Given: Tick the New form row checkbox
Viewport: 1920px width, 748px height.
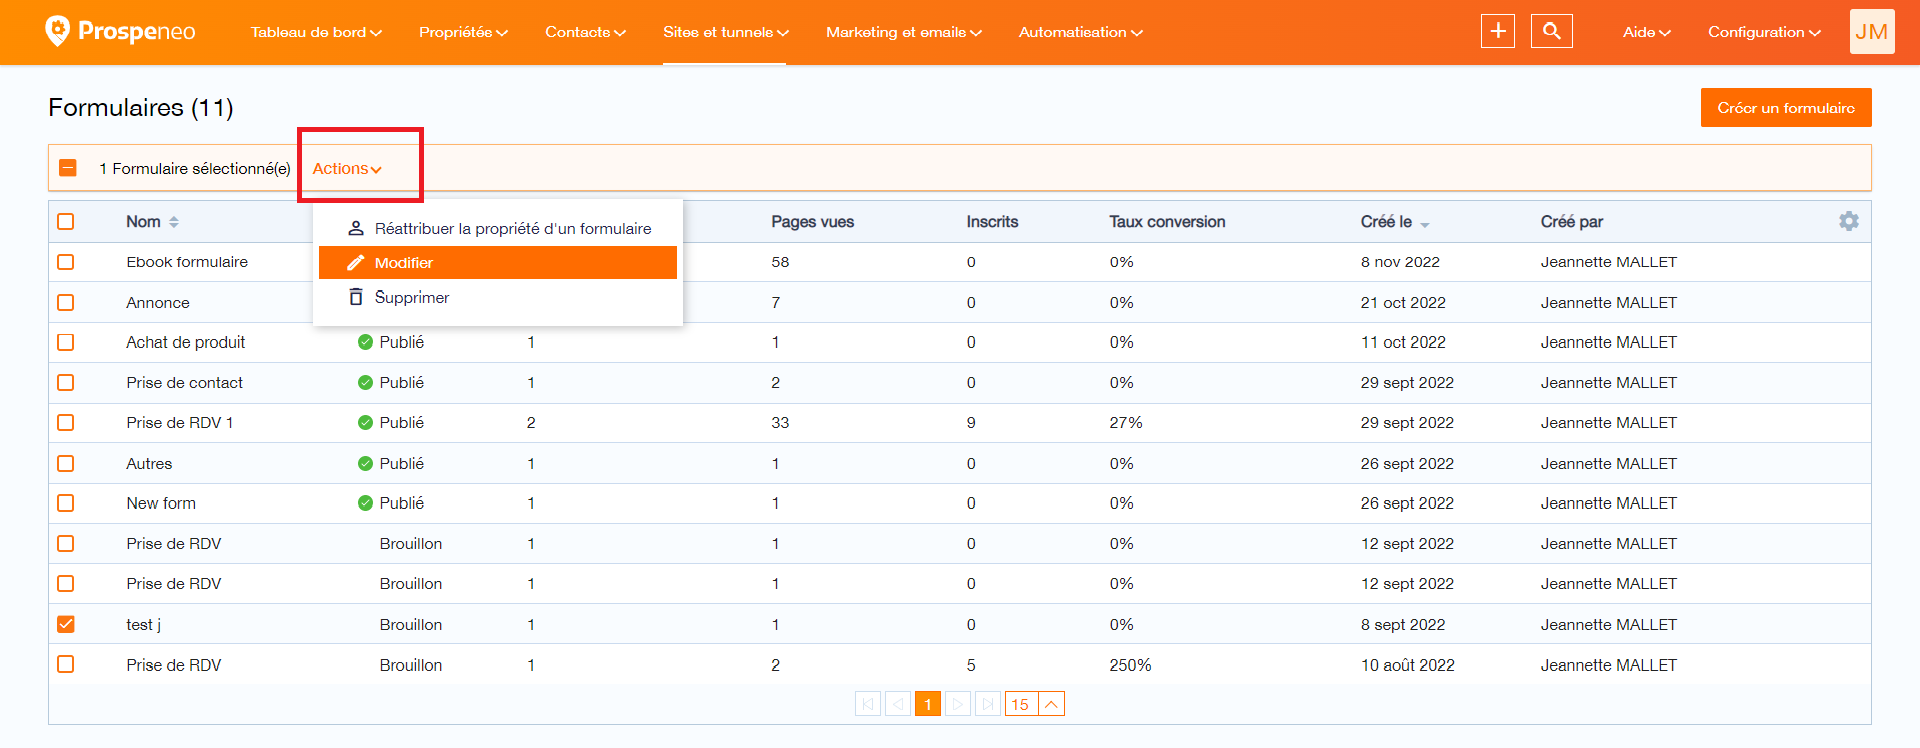Looking at the screenshot, I should pyautogui.click(x=66, y=503).
